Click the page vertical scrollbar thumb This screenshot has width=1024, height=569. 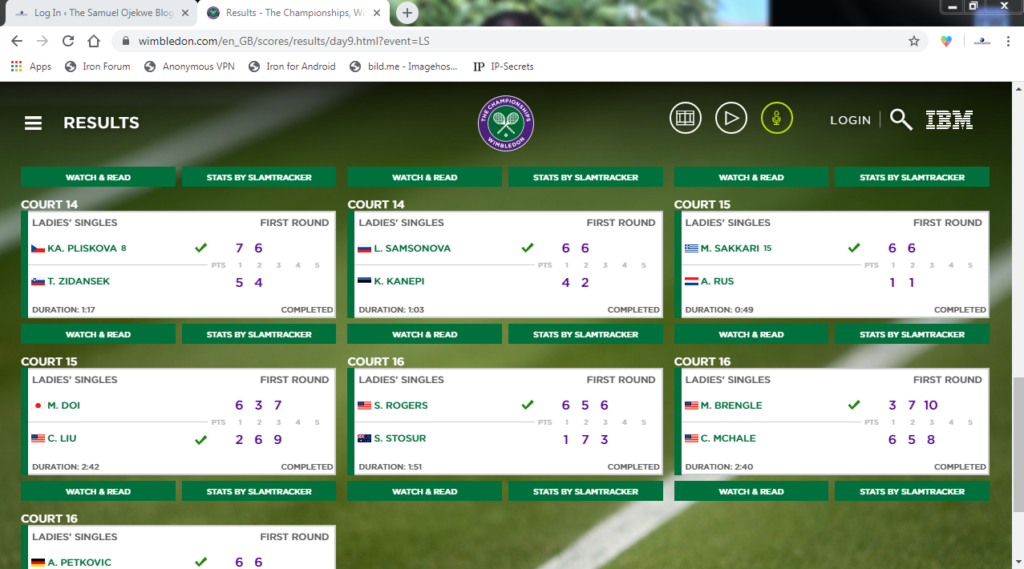(x=1018, y=444)
